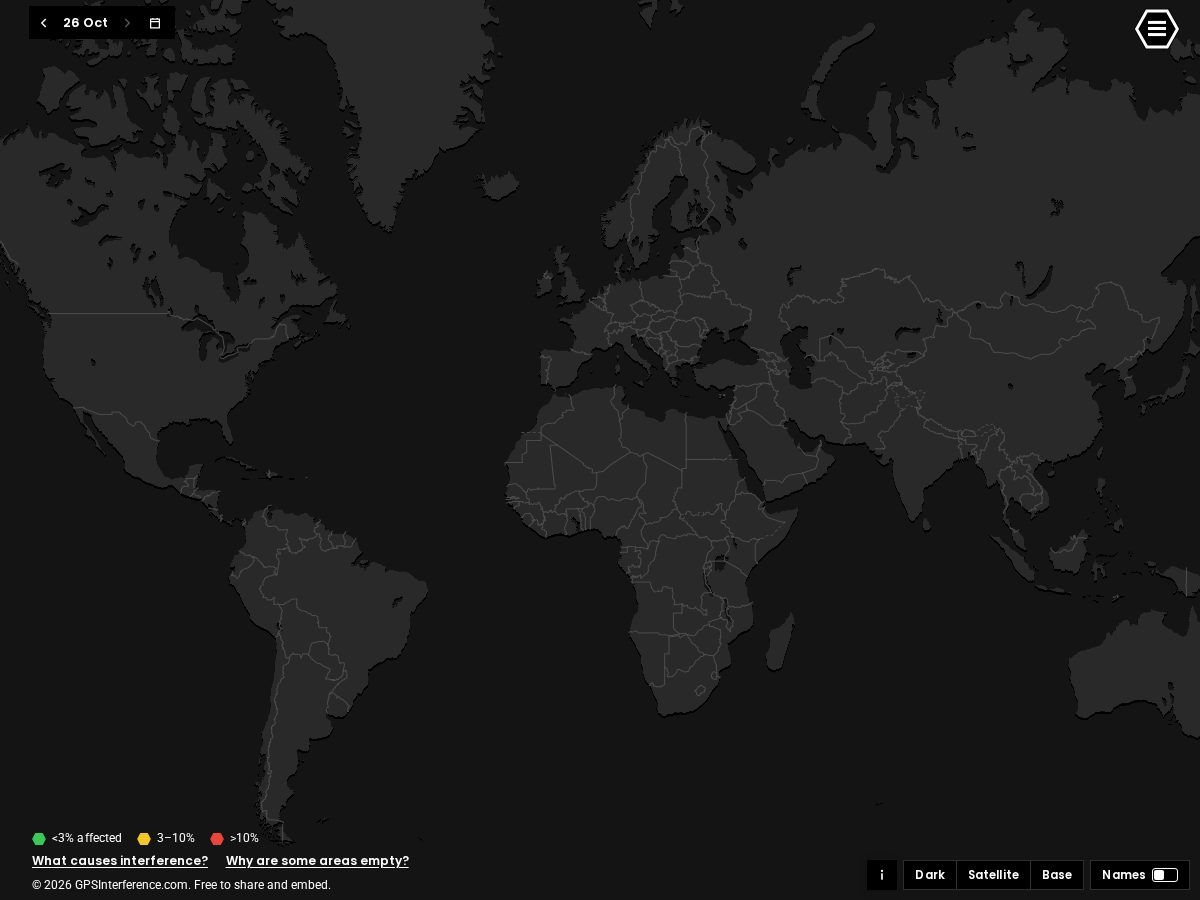Open 'Why are some areas empty?' link

click(317, 861)
